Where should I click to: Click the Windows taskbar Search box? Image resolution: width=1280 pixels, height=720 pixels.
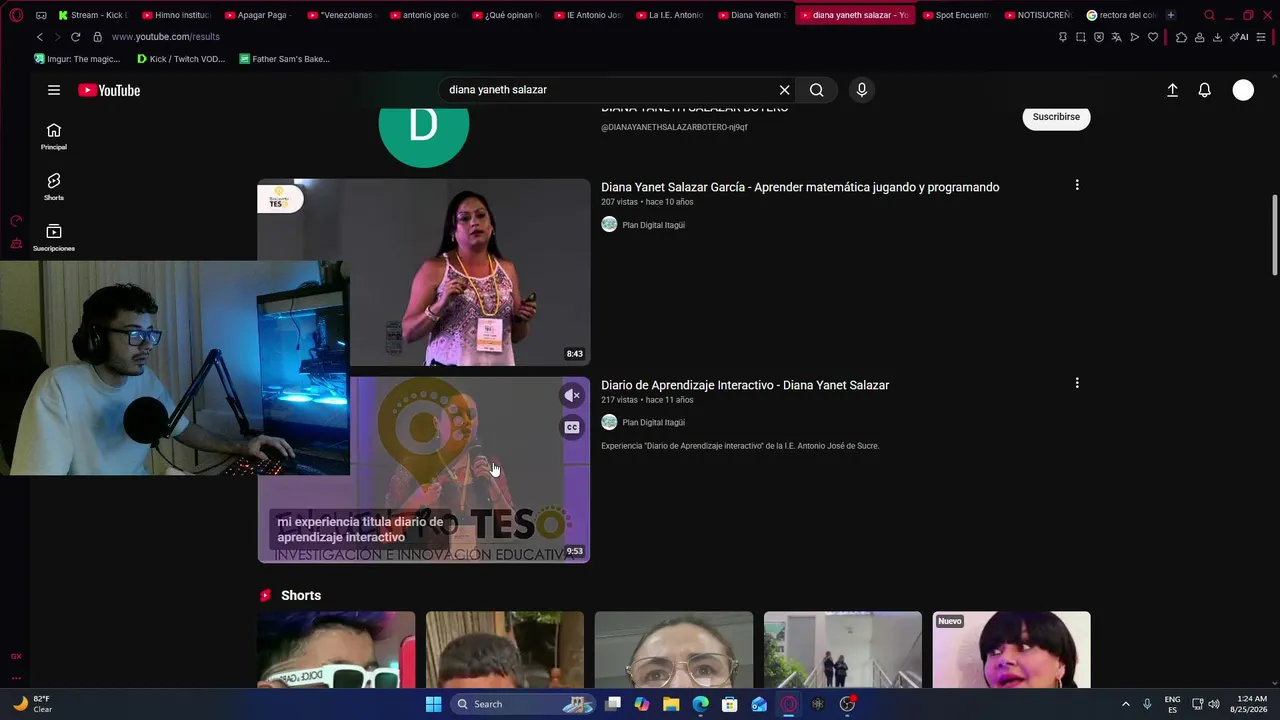point(524,704)
